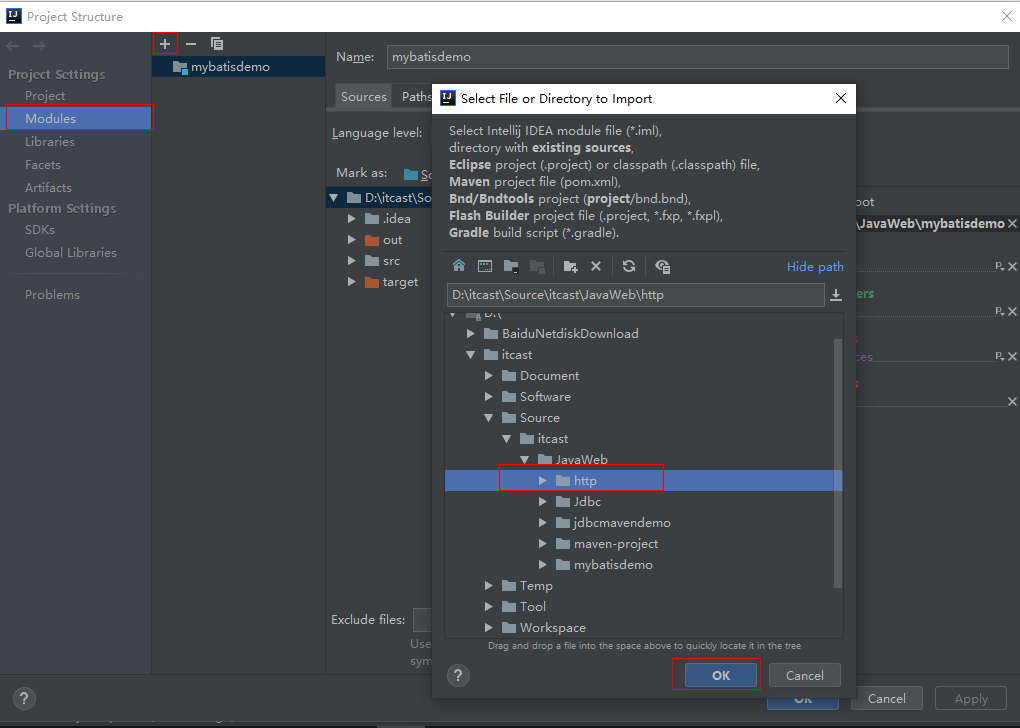Expand the Document folder node
Viewport: 1020px width, 728px height.
[489, 375]
